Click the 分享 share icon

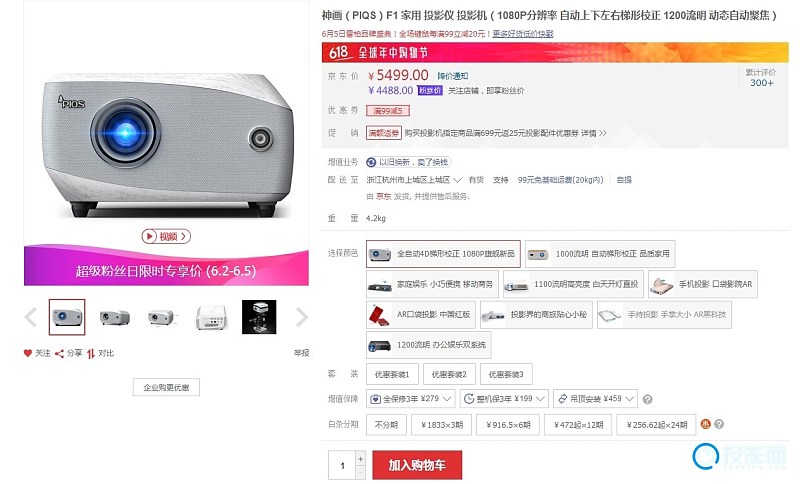(60, 353)
